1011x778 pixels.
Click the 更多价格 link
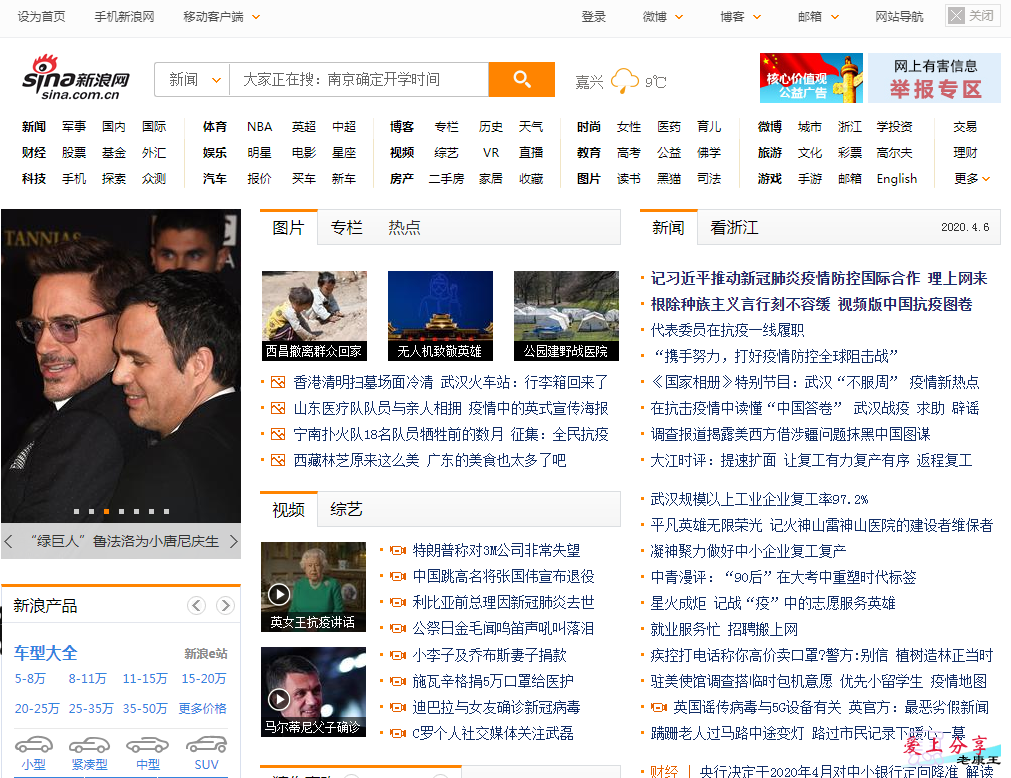pos(202,708)
